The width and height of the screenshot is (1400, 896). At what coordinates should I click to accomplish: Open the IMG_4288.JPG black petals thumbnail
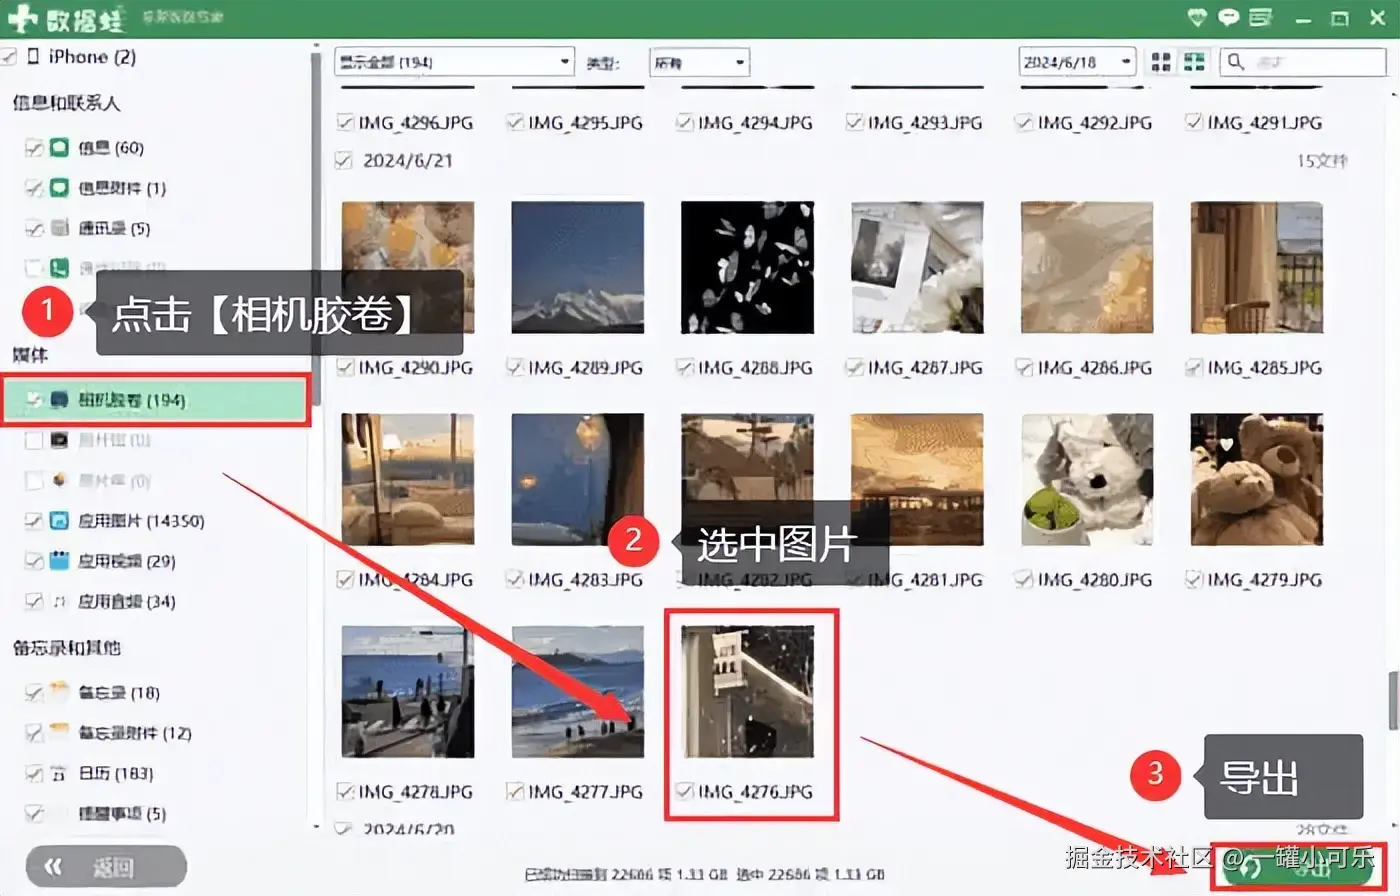coord(747,267)
